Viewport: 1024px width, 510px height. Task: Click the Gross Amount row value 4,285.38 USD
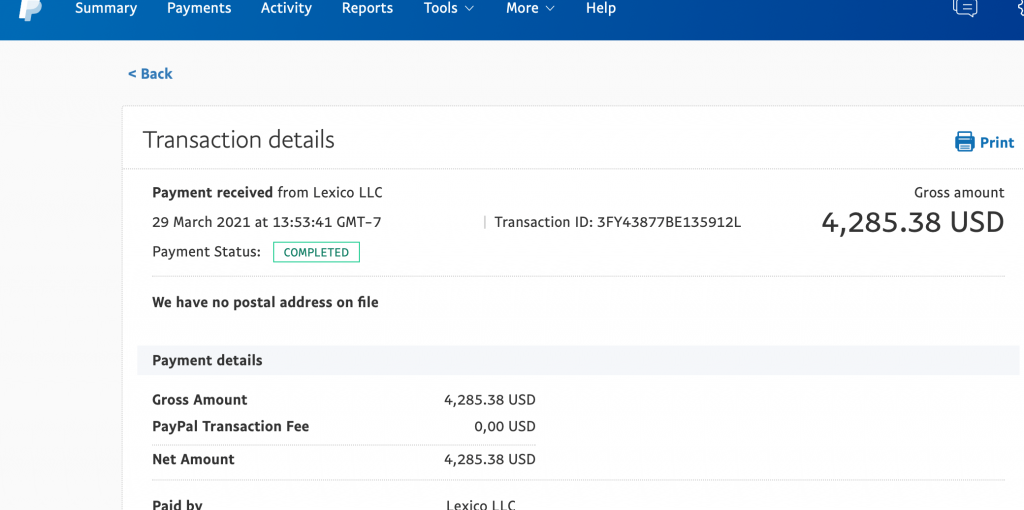click(490, 400)
